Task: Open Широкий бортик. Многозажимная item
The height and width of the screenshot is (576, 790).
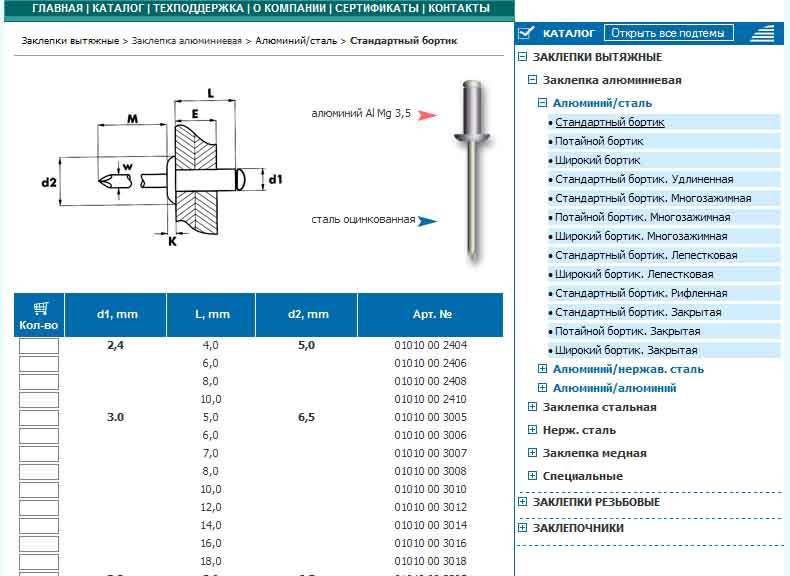Action: pos(641,236)
